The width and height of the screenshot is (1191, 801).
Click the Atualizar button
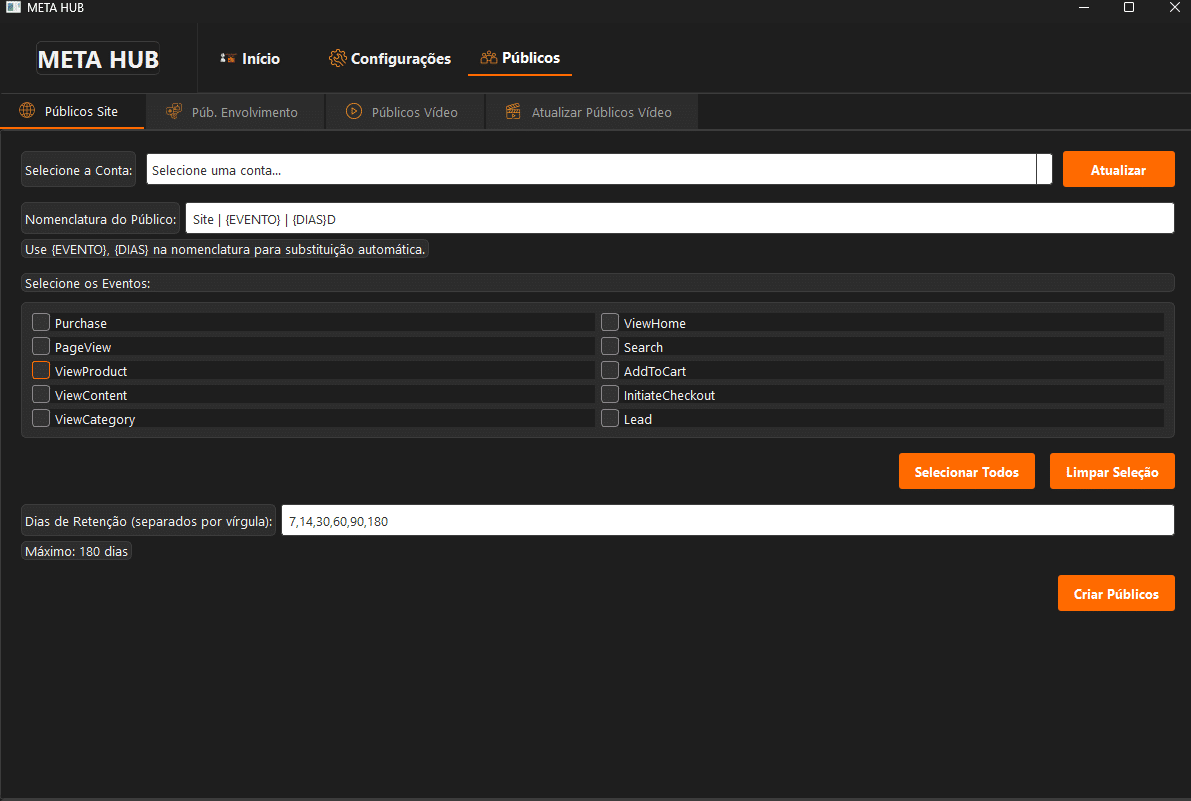[1118, 169]
